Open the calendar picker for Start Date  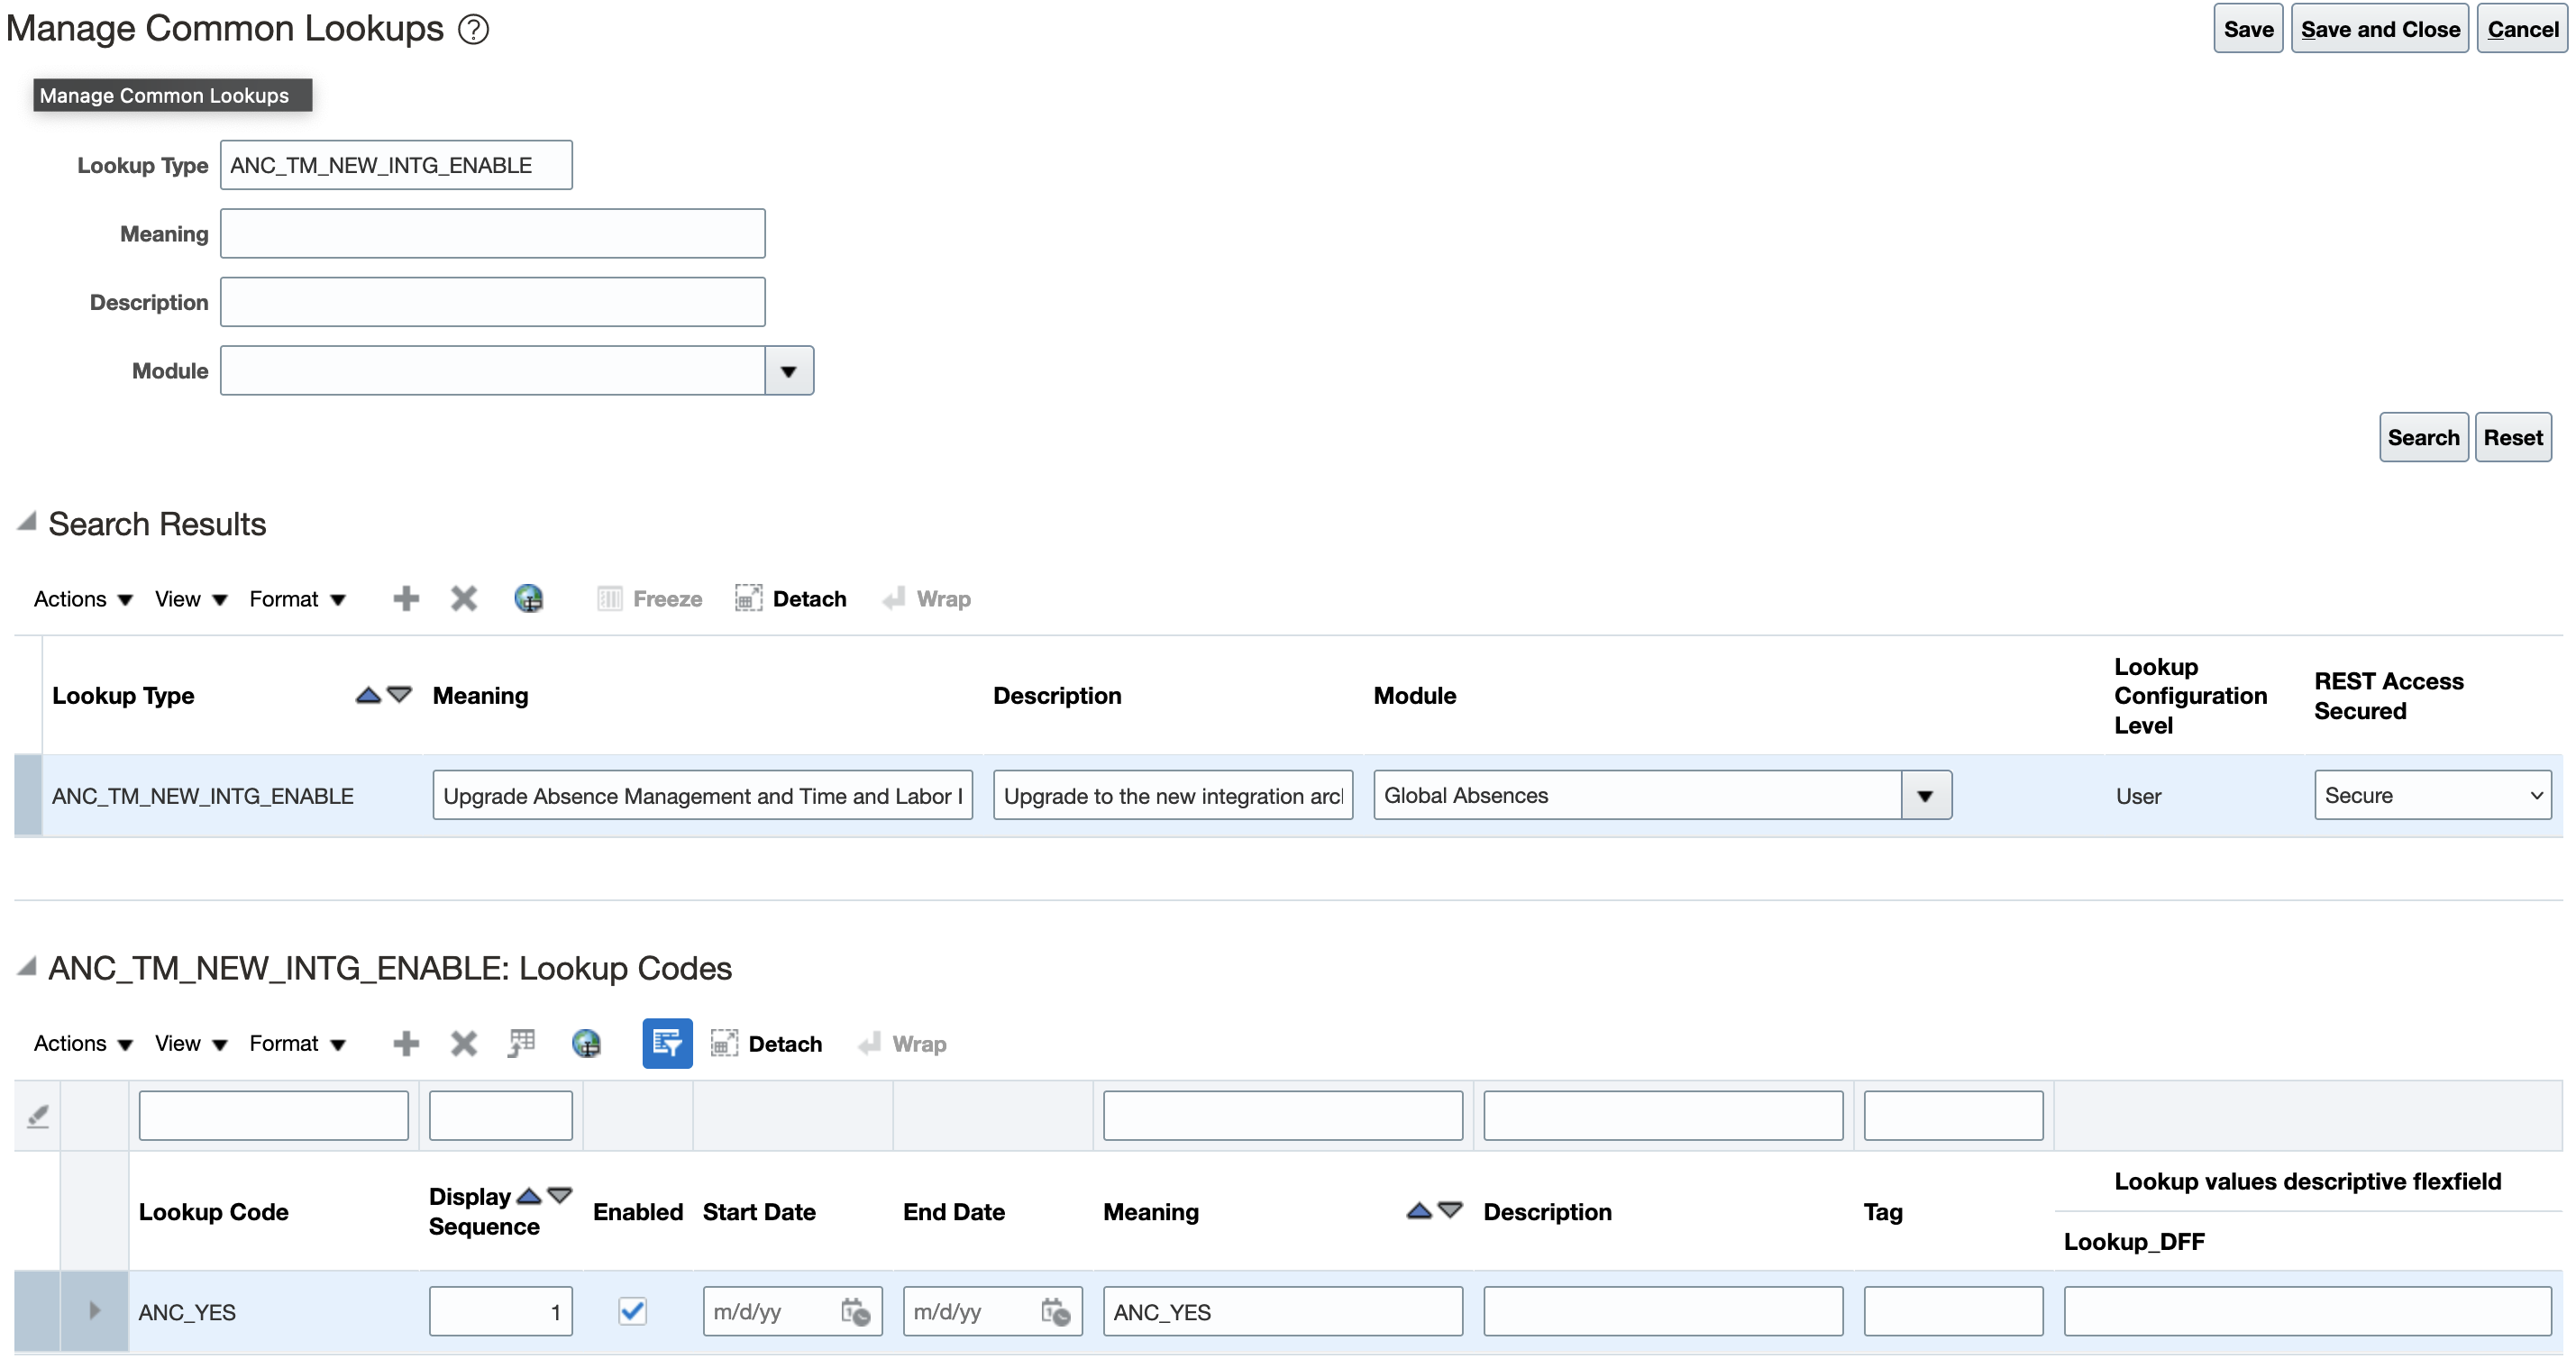(x=857, y=1312)
